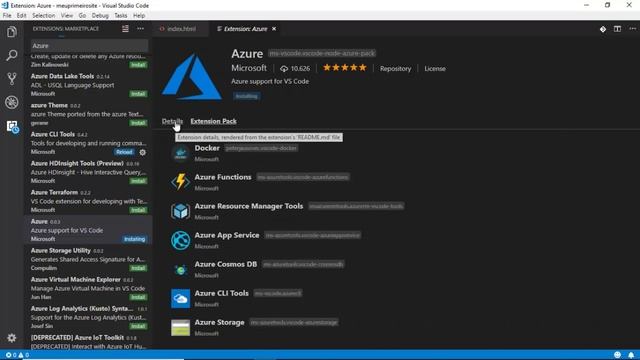The height and width of the screenshot is (360, 640).
Task: Click the Azure App Service globe icon
Action: click(x=180, y=240)
